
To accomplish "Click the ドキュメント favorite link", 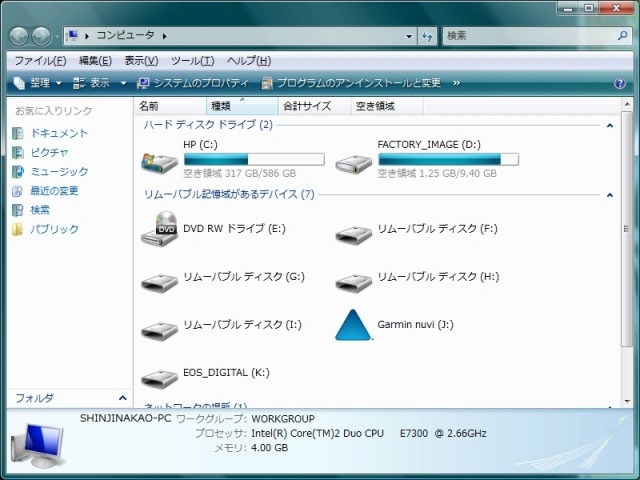I will [59, 133].
